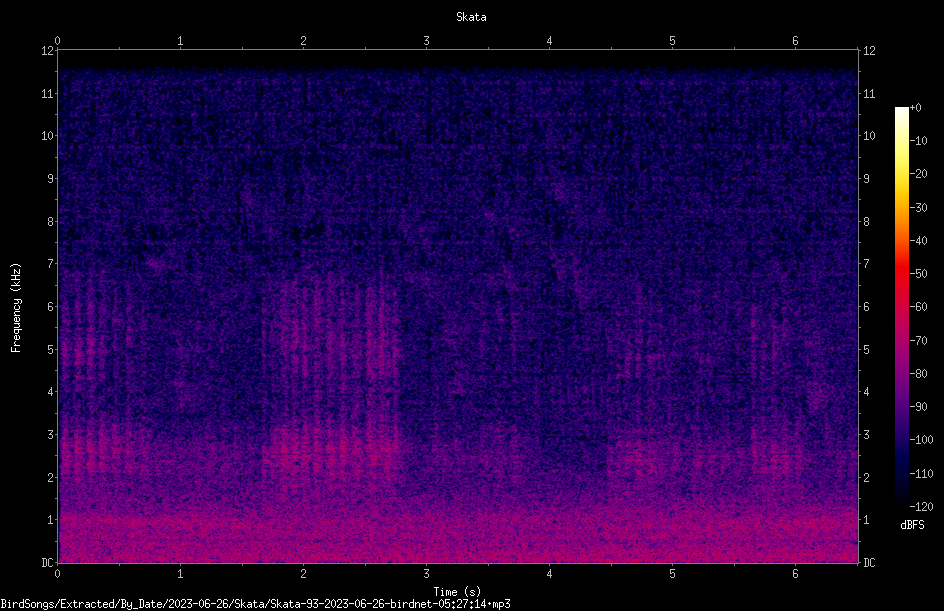Click the dBFS color scale bar
Viewport: 944px width, 611px height.
(901, 306)
